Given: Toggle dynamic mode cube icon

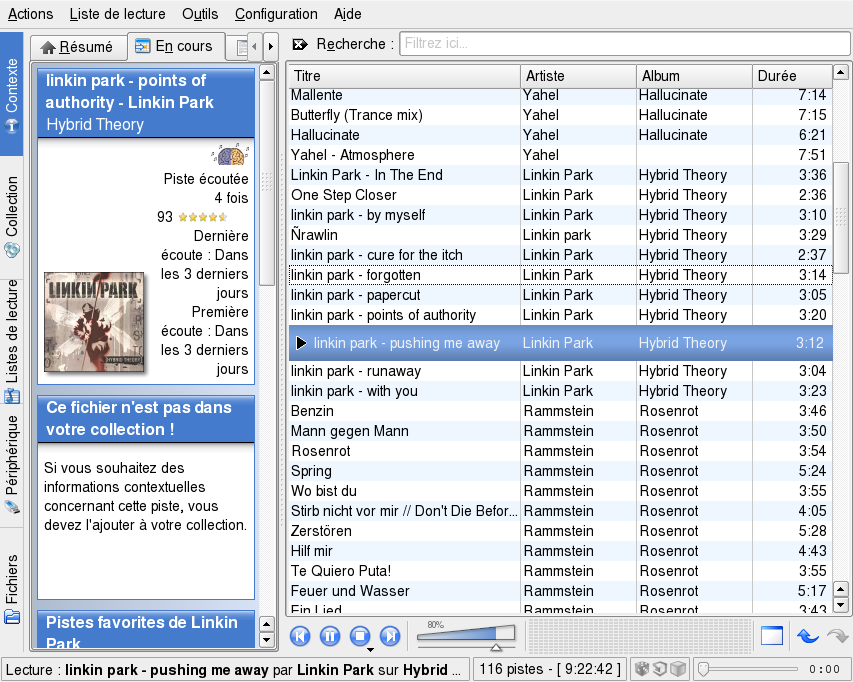Looking at the screenshot, I should point(677,668).
